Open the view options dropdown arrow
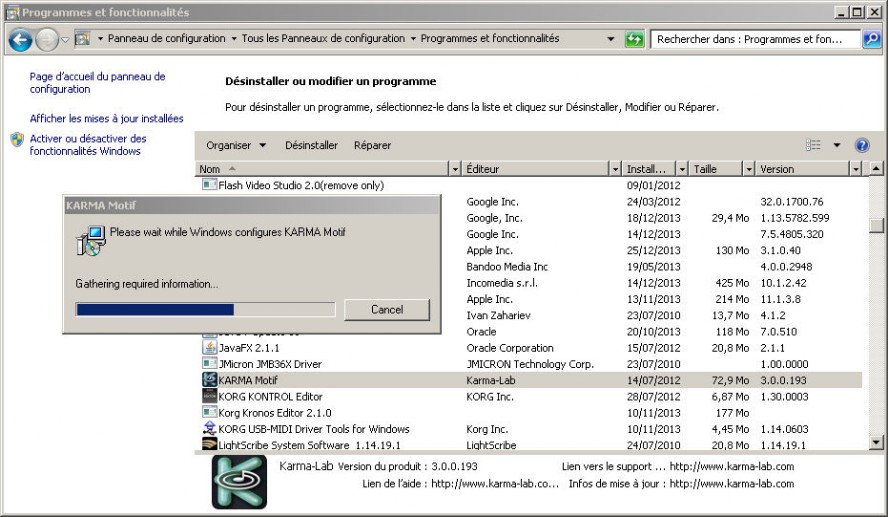Image resolution: width=888 pixels, height=517 pixels. click(x=837, y=145)
